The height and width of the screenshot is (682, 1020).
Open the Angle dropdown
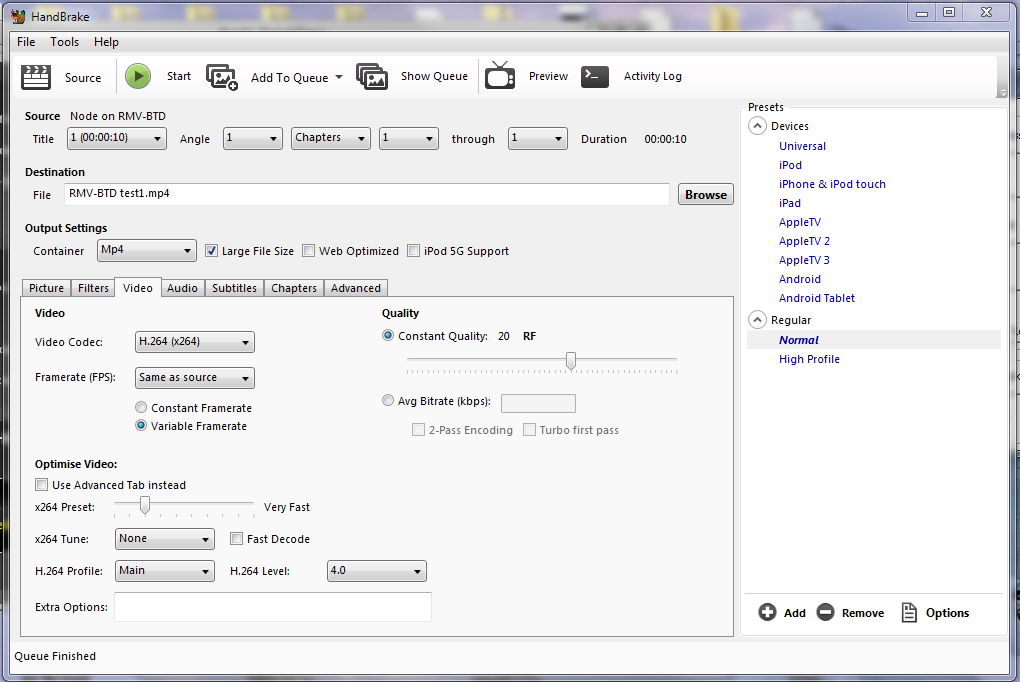252,138
